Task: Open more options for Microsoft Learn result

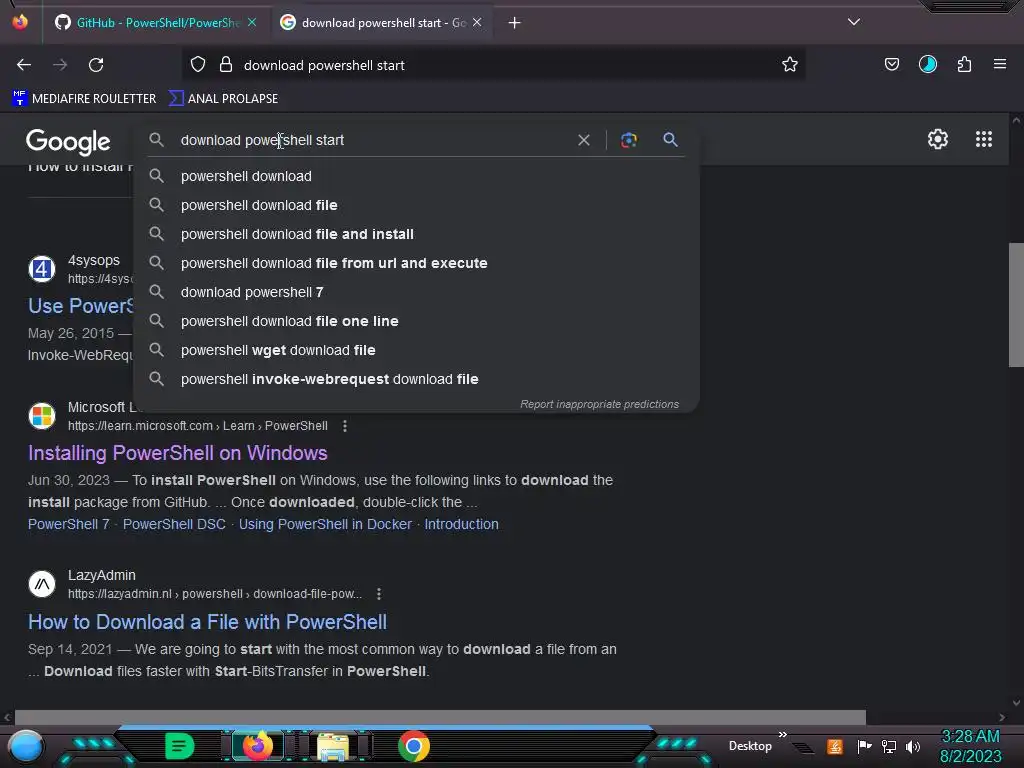Action: click(345, 426)
